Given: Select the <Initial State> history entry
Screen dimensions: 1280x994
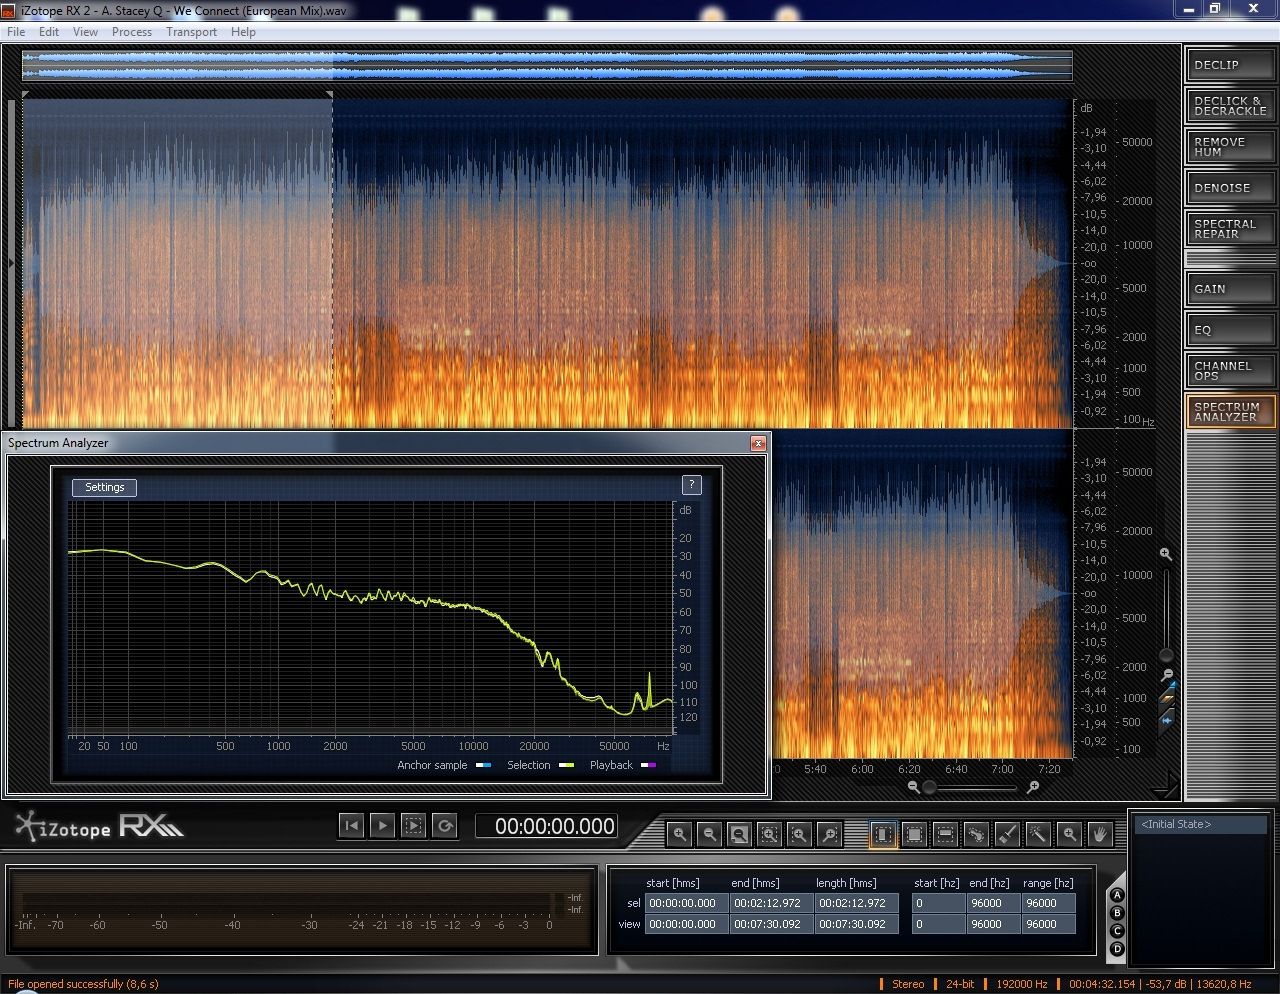Looking at the screenshot, I should [x=1203, y=824].
